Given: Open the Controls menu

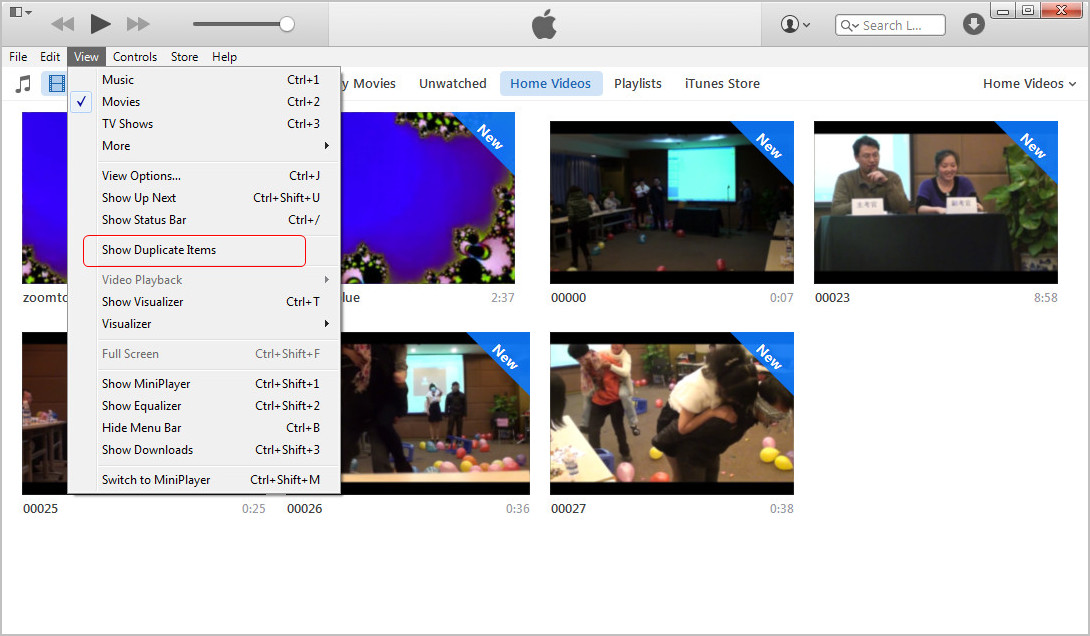Looking at the screenshot, I should coord(135,57).
